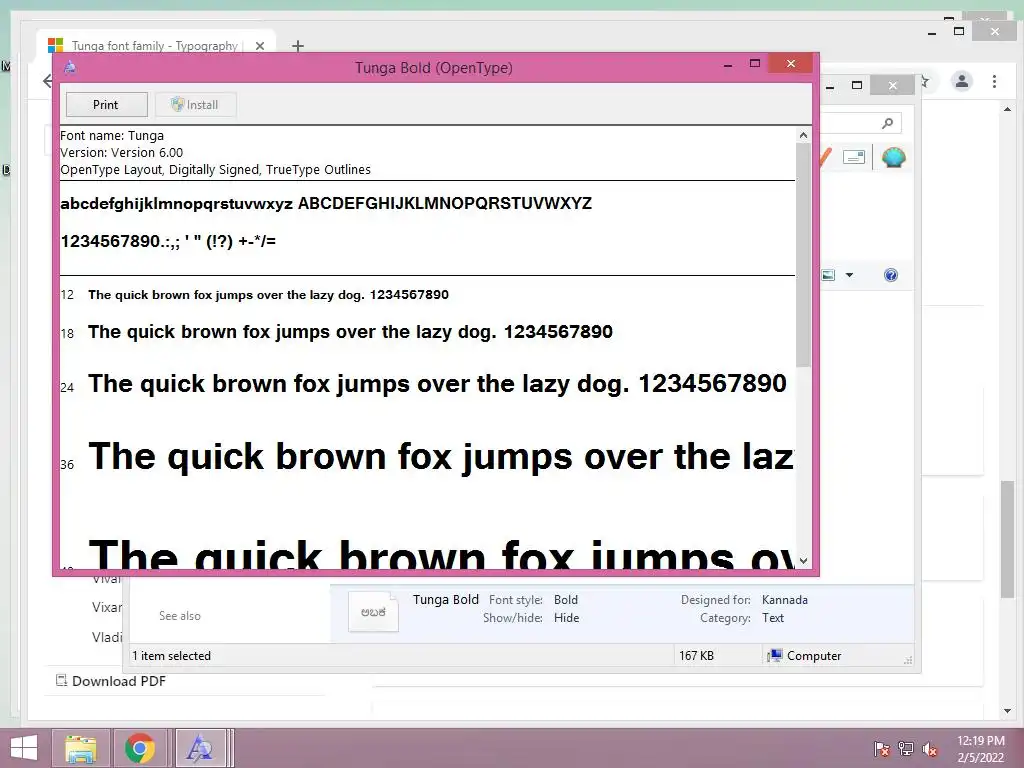Click '1 item selected' status text
Viewport: 1024px width, 768px height.
click(171, 656)
